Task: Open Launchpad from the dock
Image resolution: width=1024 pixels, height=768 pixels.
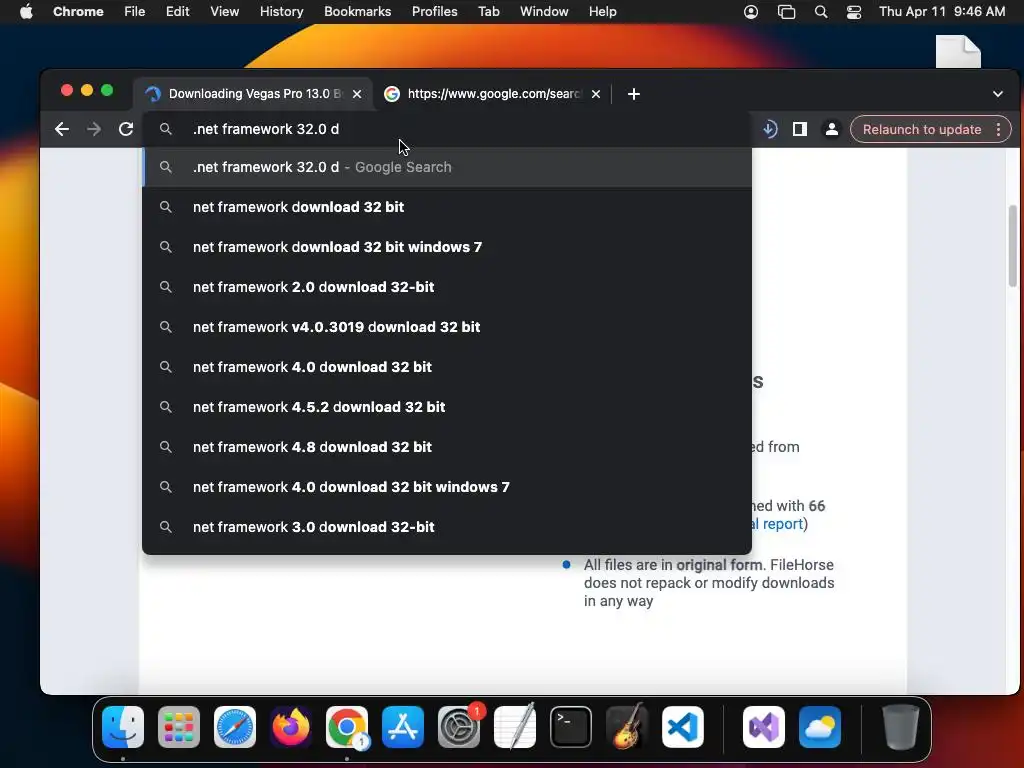Action: pyautogui.click(x=179, y=727)
